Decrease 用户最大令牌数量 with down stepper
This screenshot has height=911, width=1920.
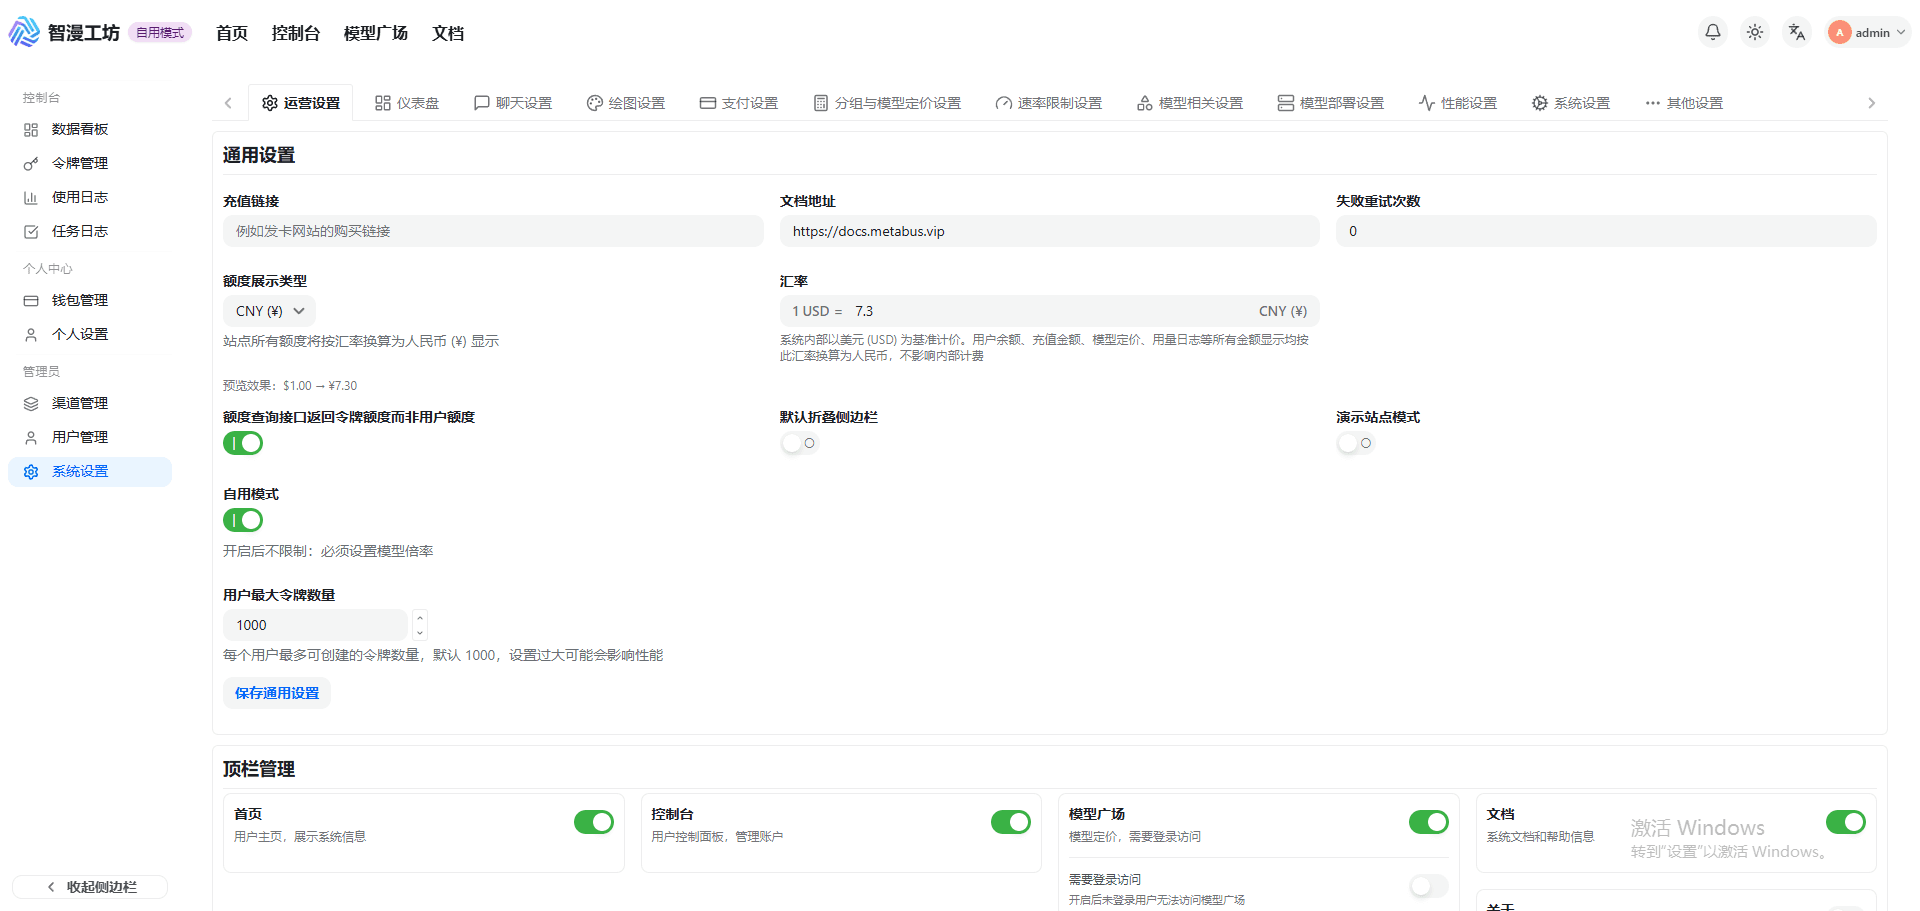(x=420, y=632)
